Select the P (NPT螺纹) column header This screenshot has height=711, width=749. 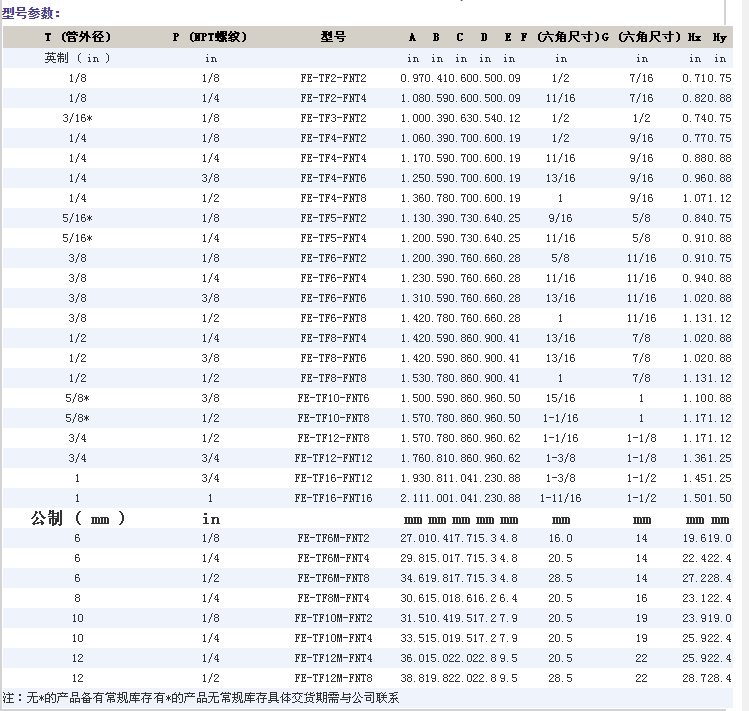pos(210,37)
